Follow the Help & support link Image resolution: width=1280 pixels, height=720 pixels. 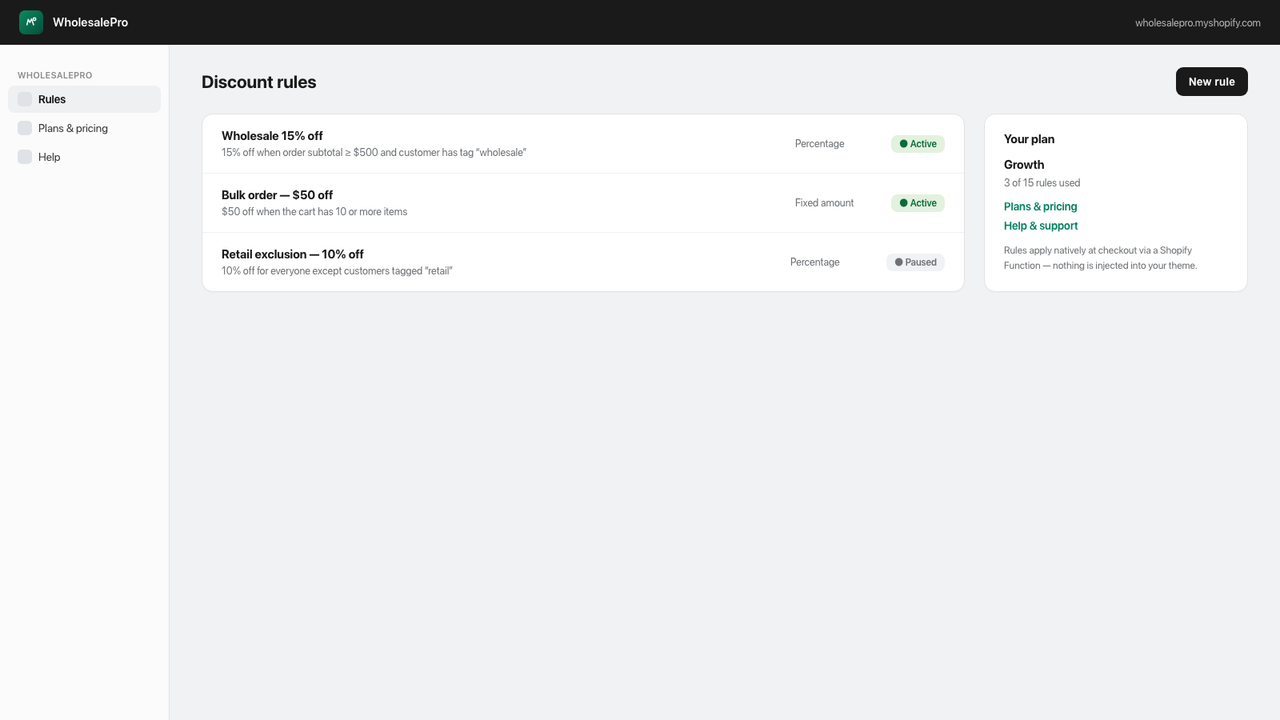(x=1040, y=226)
